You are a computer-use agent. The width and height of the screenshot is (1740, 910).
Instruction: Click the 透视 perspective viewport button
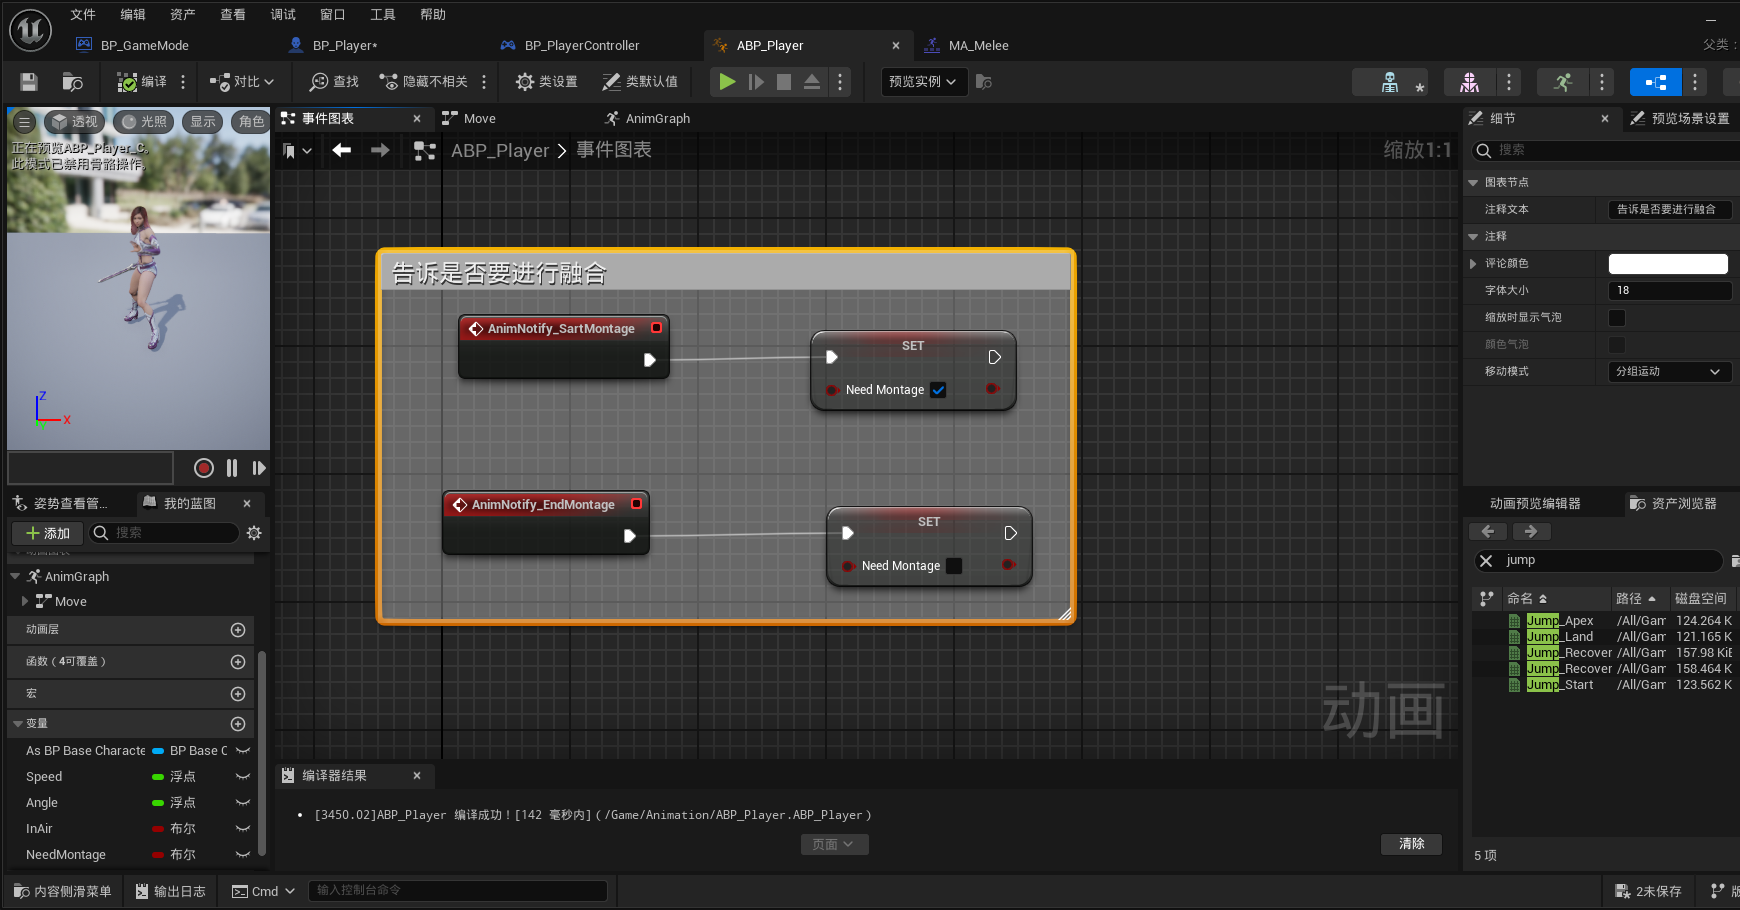(x=75, y=122)
